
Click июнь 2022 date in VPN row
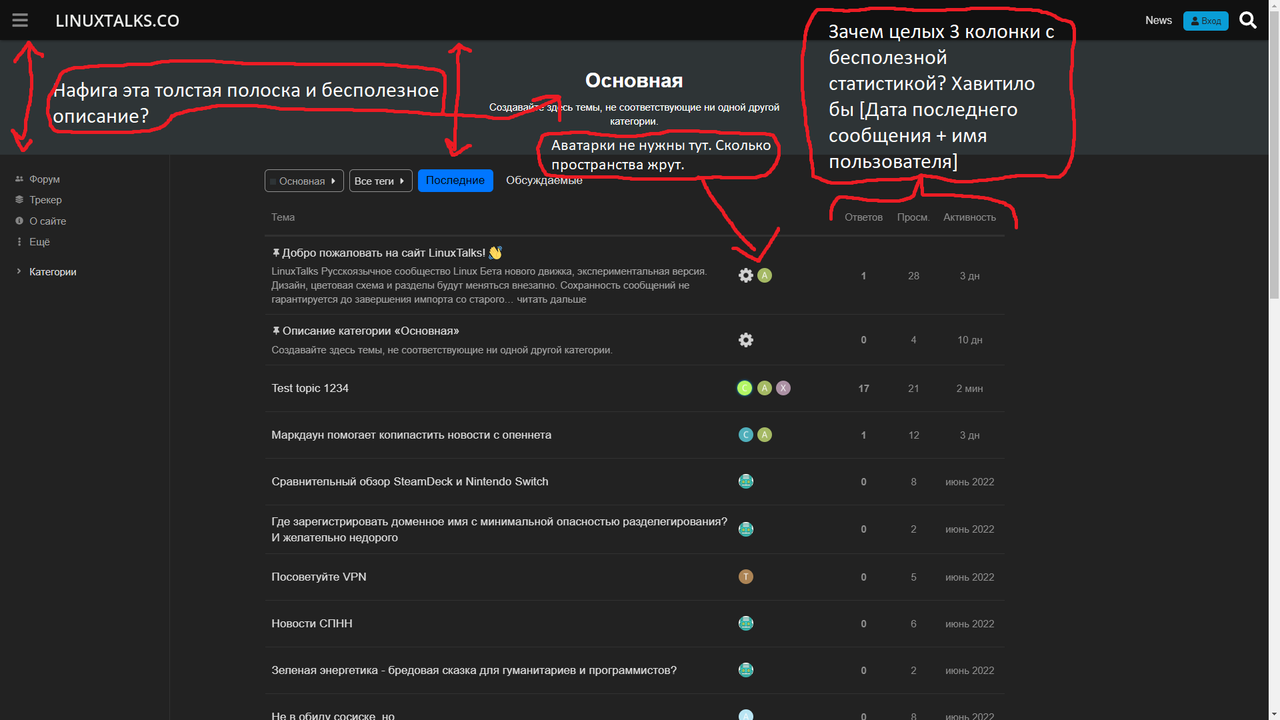[969, 577]
